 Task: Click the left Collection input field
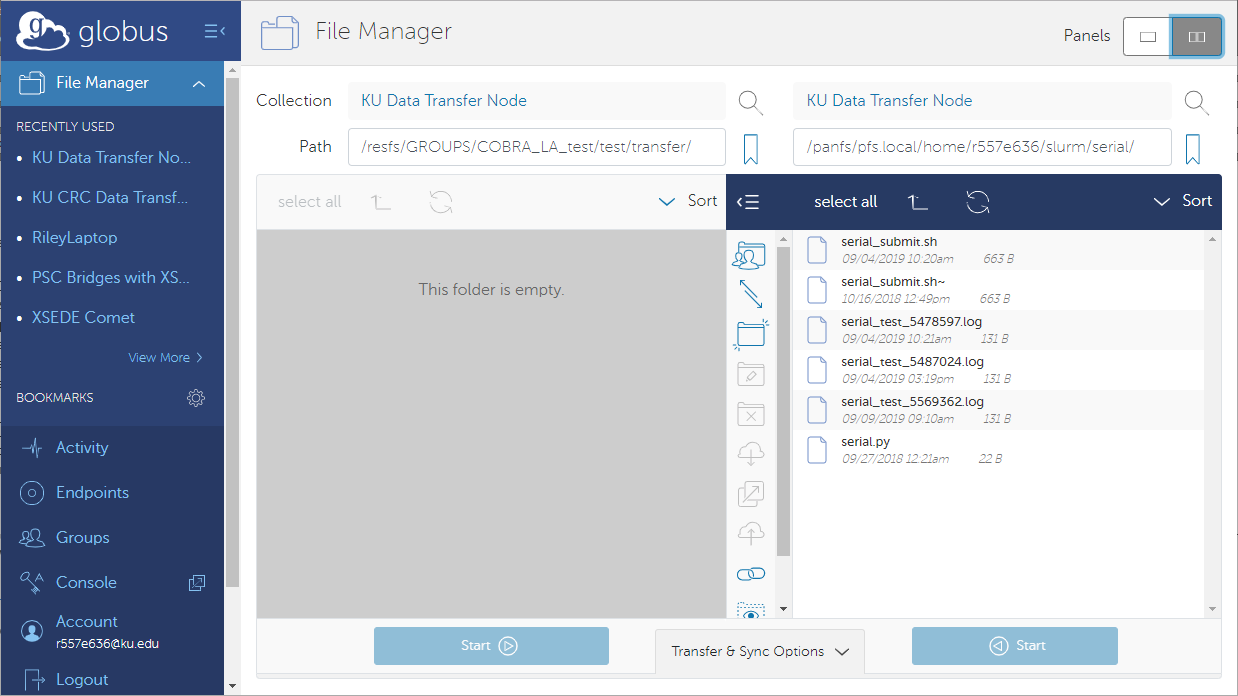click(x=537, y=101)
